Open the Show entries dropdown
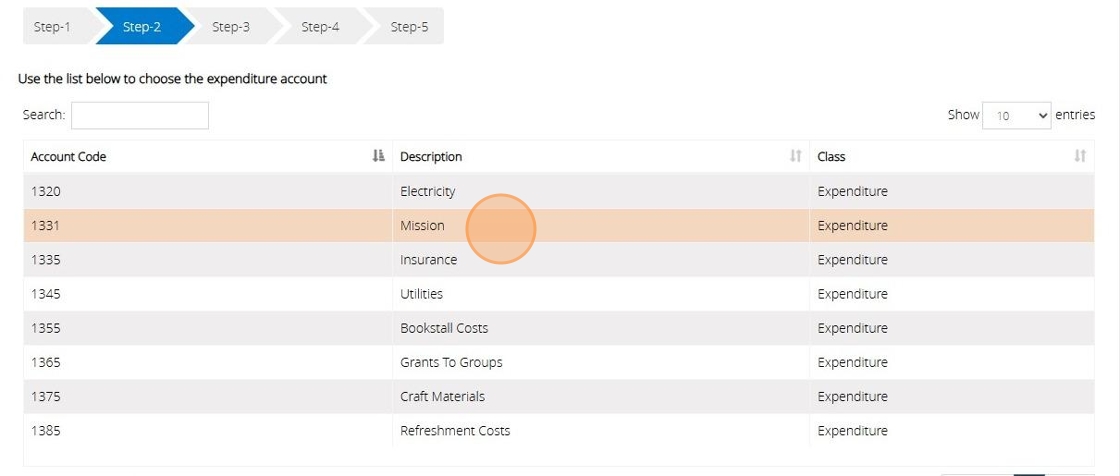Image resolution: width=1120 pixels, height=476 pixels. point(1017,116)
